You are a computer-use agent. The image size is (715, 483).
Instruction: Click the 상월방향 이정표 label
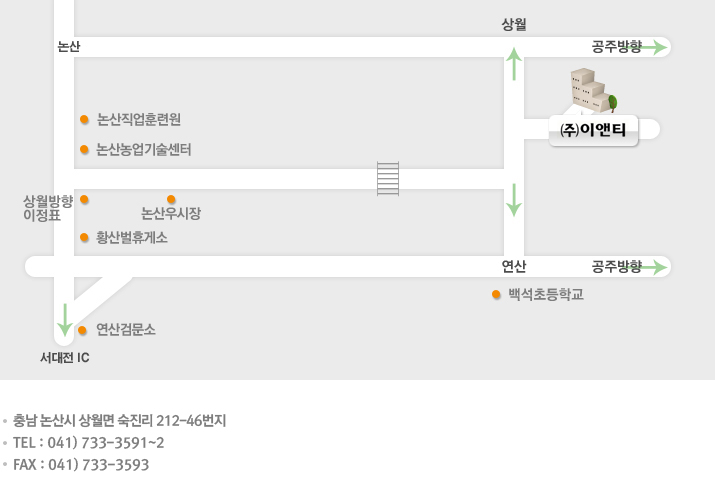click(48, 208)
